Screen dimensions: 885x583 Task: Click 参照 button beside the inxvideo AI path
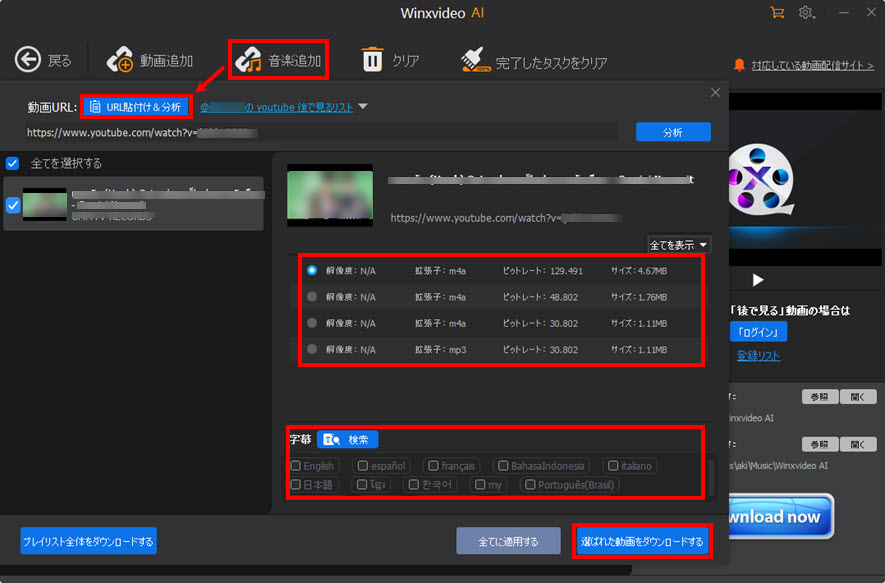tap(820, 397)
